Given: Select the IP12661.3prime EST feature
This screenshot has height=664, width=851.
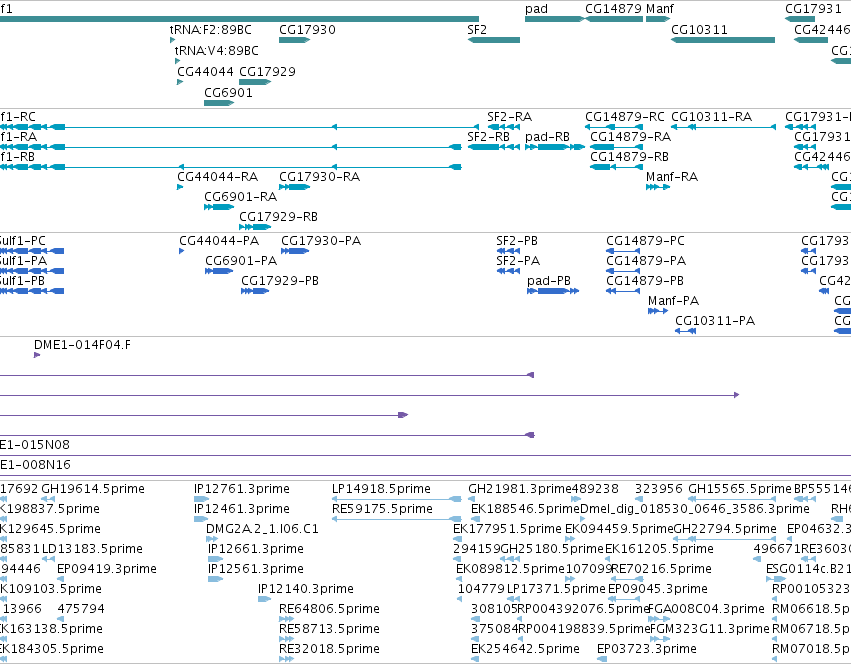Looking at the screenshot, I should click(215, 559).
